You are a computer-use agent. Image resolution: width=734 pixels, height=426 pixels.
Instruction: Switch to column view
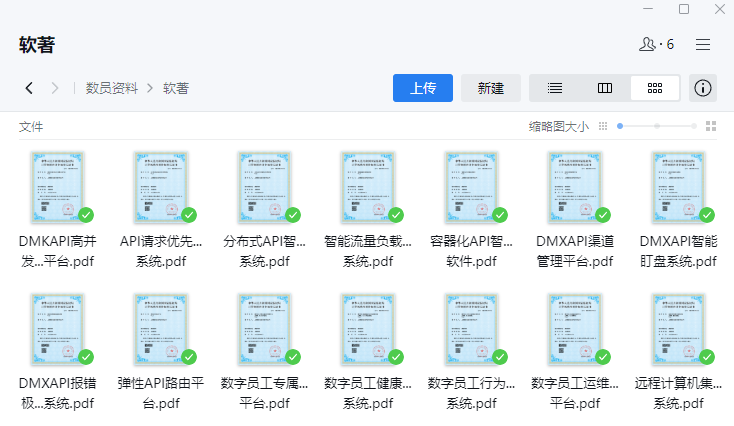(605, 88)
